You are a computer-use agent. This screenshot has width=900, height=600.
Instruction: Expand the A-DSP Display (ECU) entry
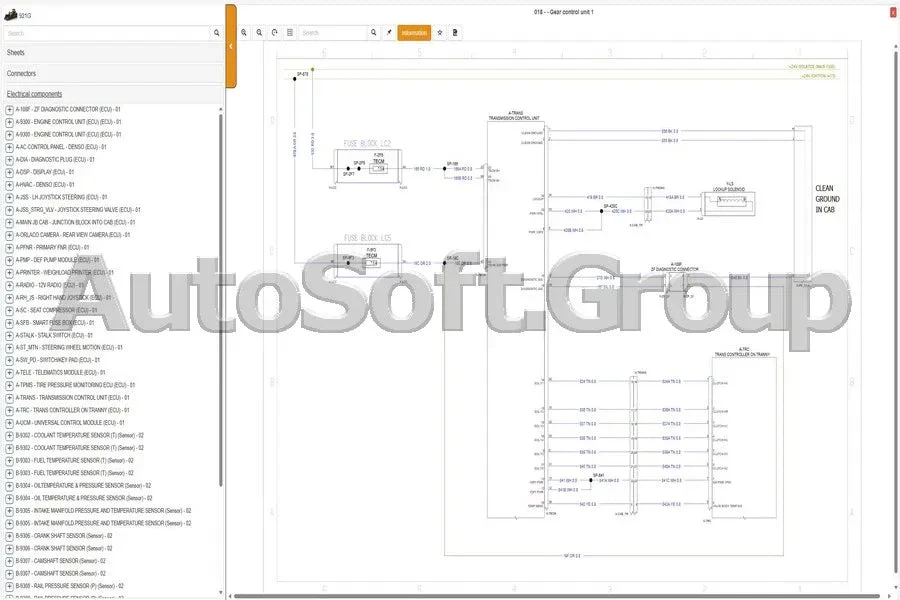coord(10,172)
